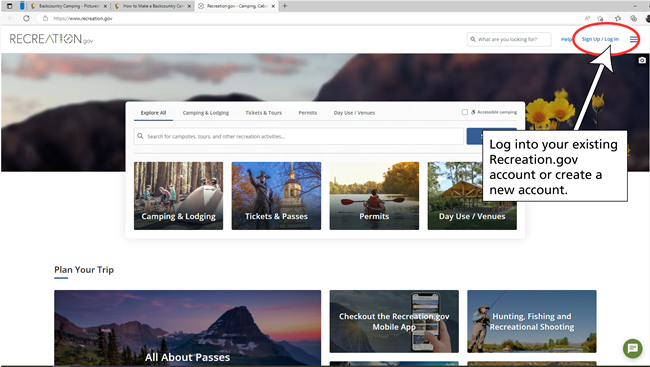Viewport: 650px width, 367px height.
Task: Close the Recreation.gov browser tab
Action: [x=273, y=6]
